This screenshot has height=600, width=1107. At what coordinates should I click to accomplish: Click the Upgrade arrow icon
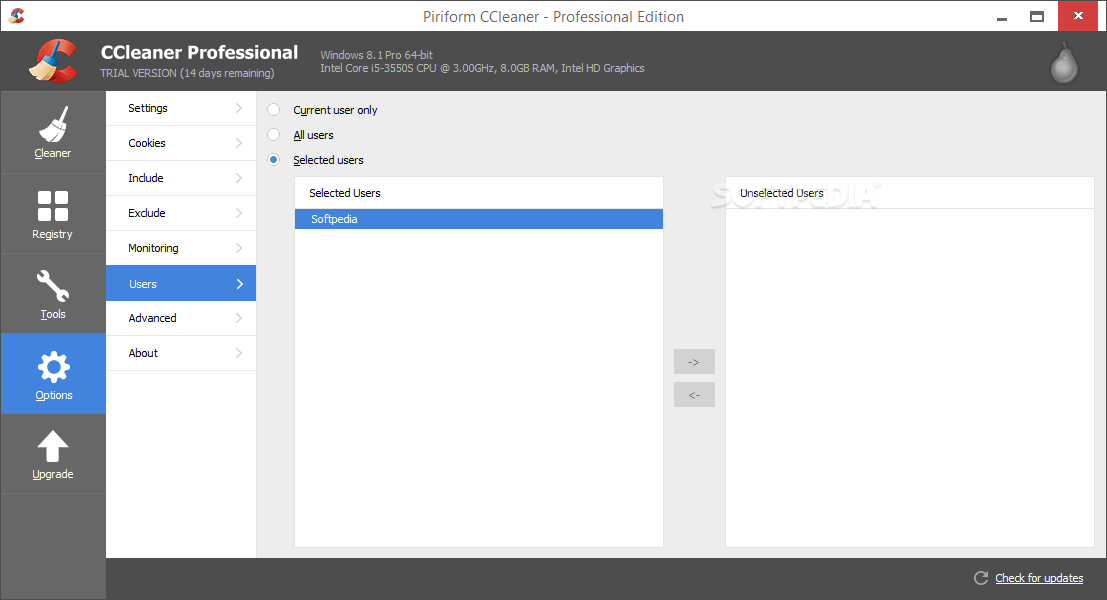[x=53, y=443]
